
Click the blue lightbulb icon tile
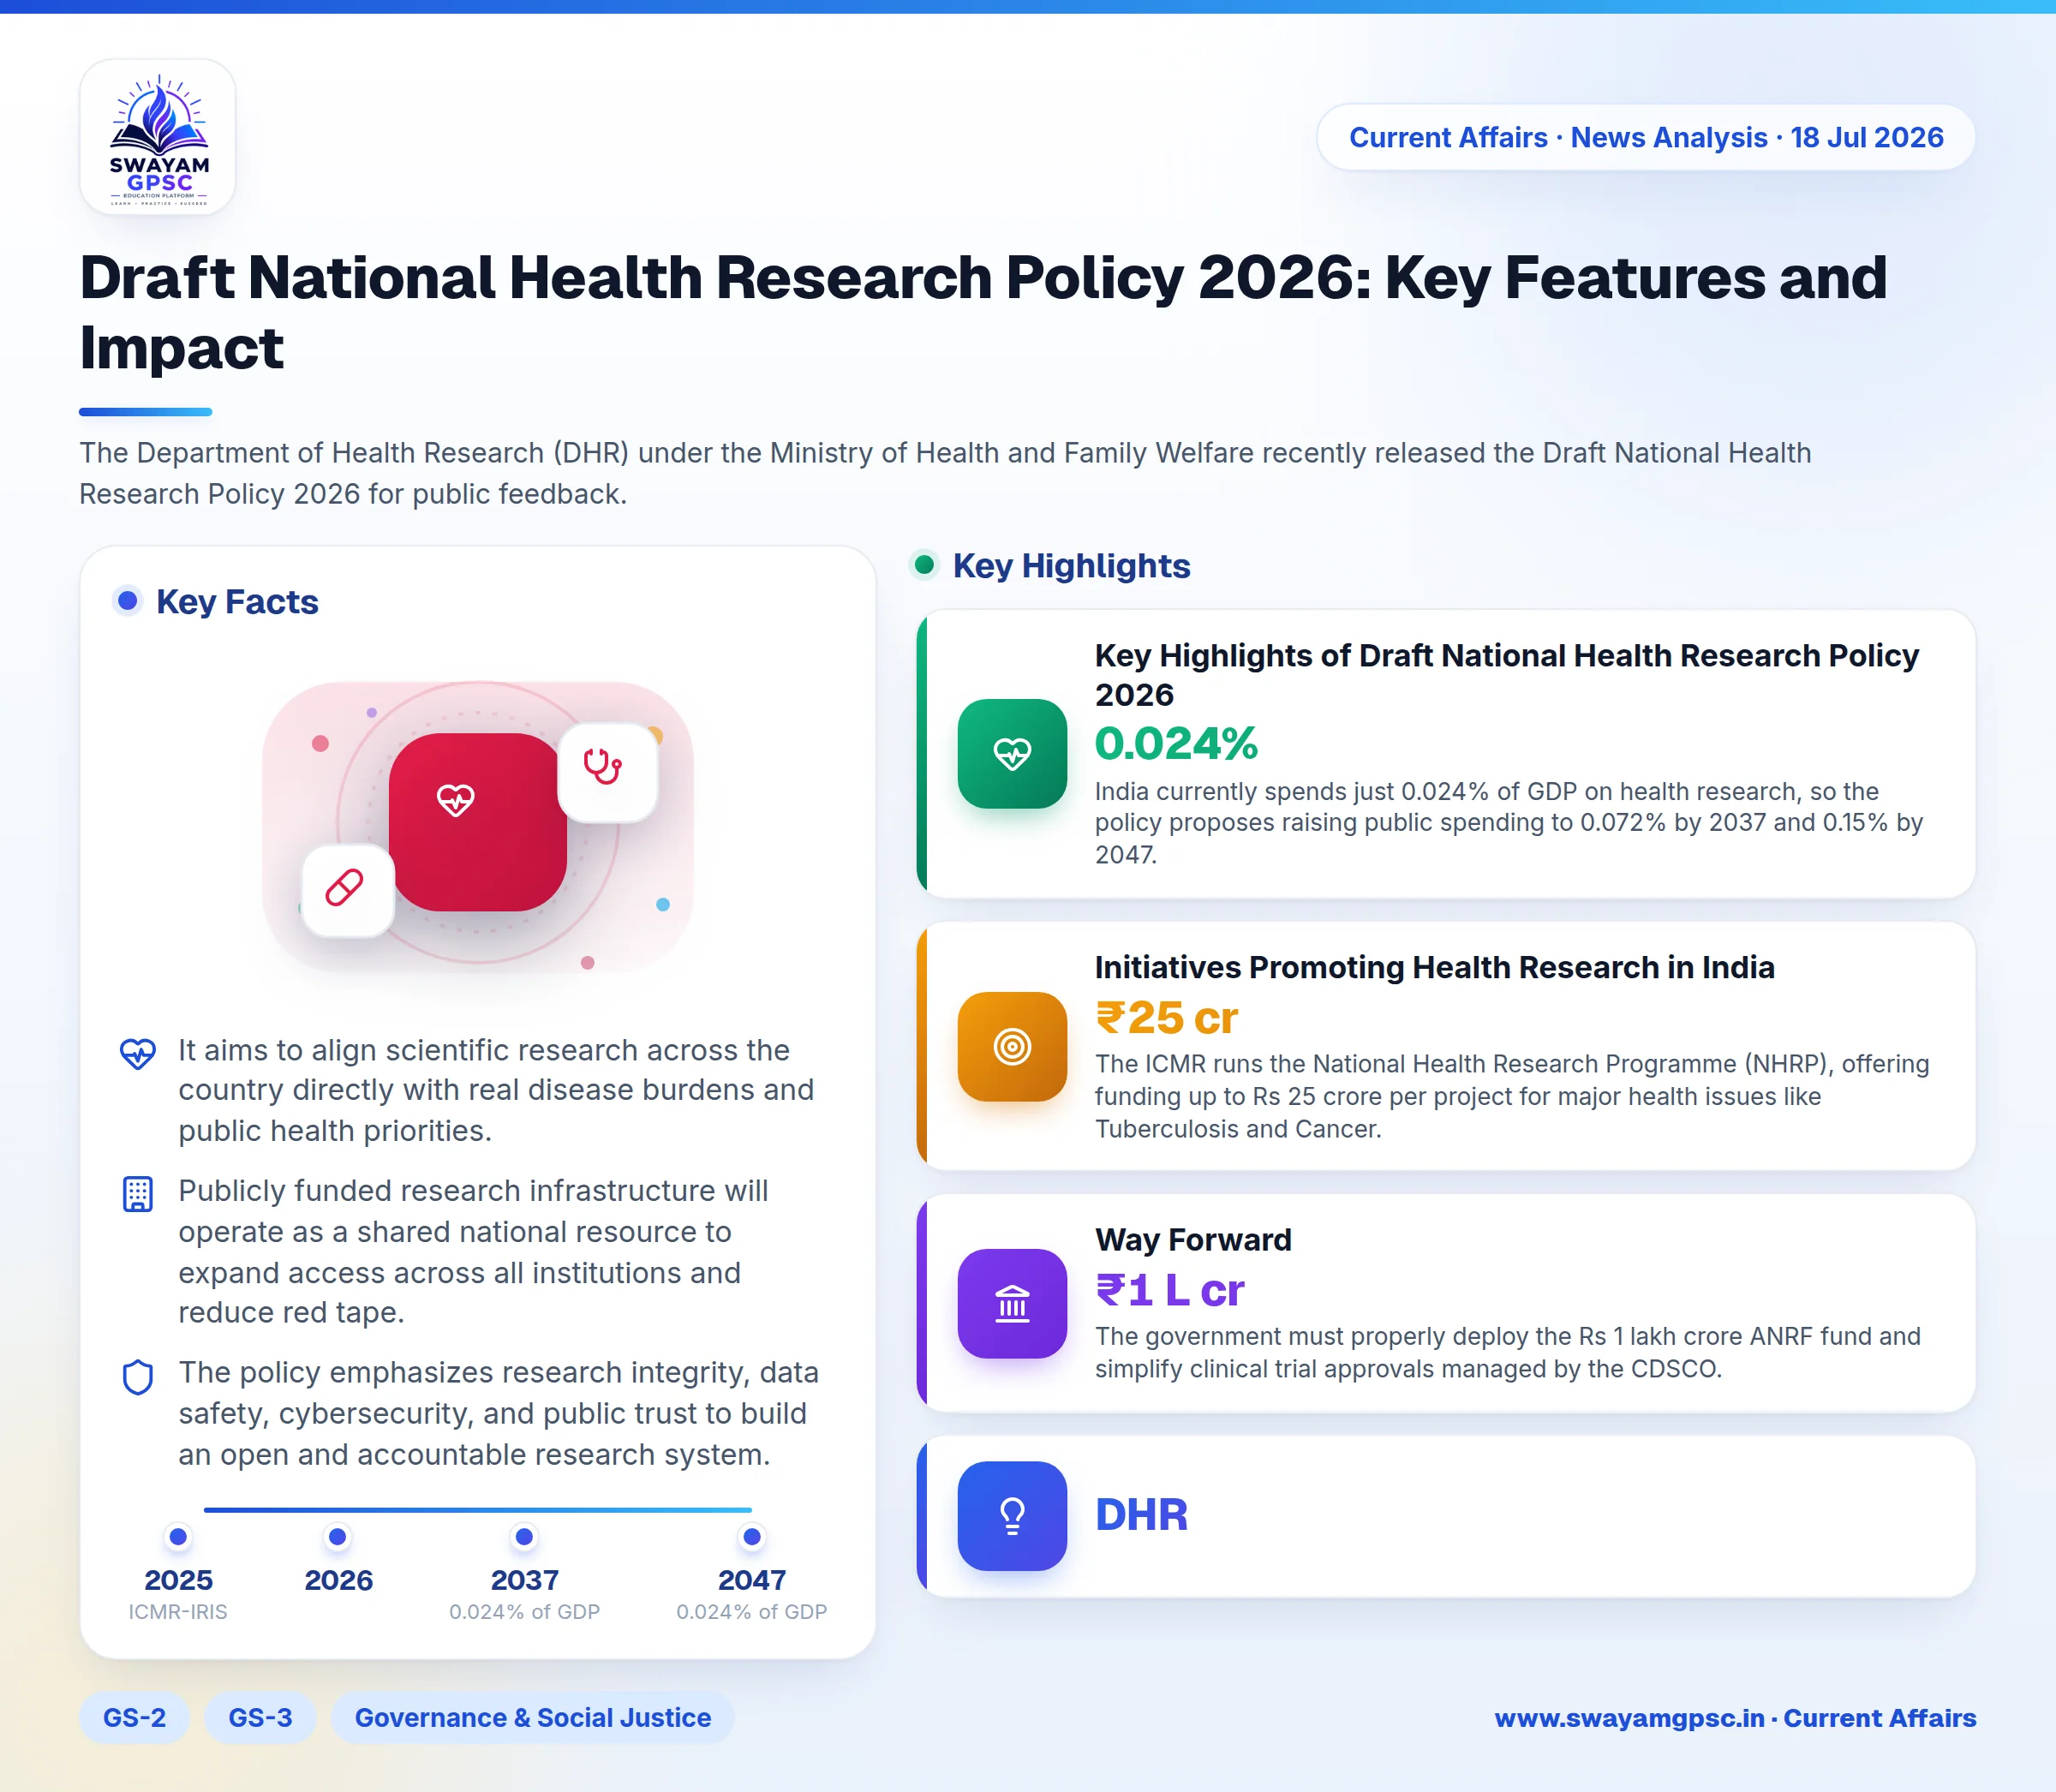coord(1012,1515)
